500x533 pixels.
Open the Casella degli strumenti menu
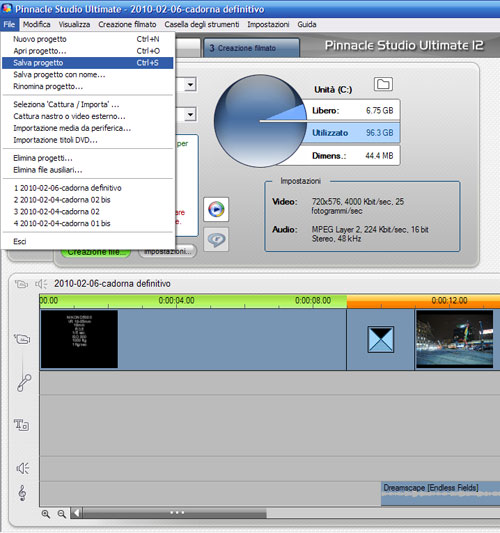pos(202,24)
